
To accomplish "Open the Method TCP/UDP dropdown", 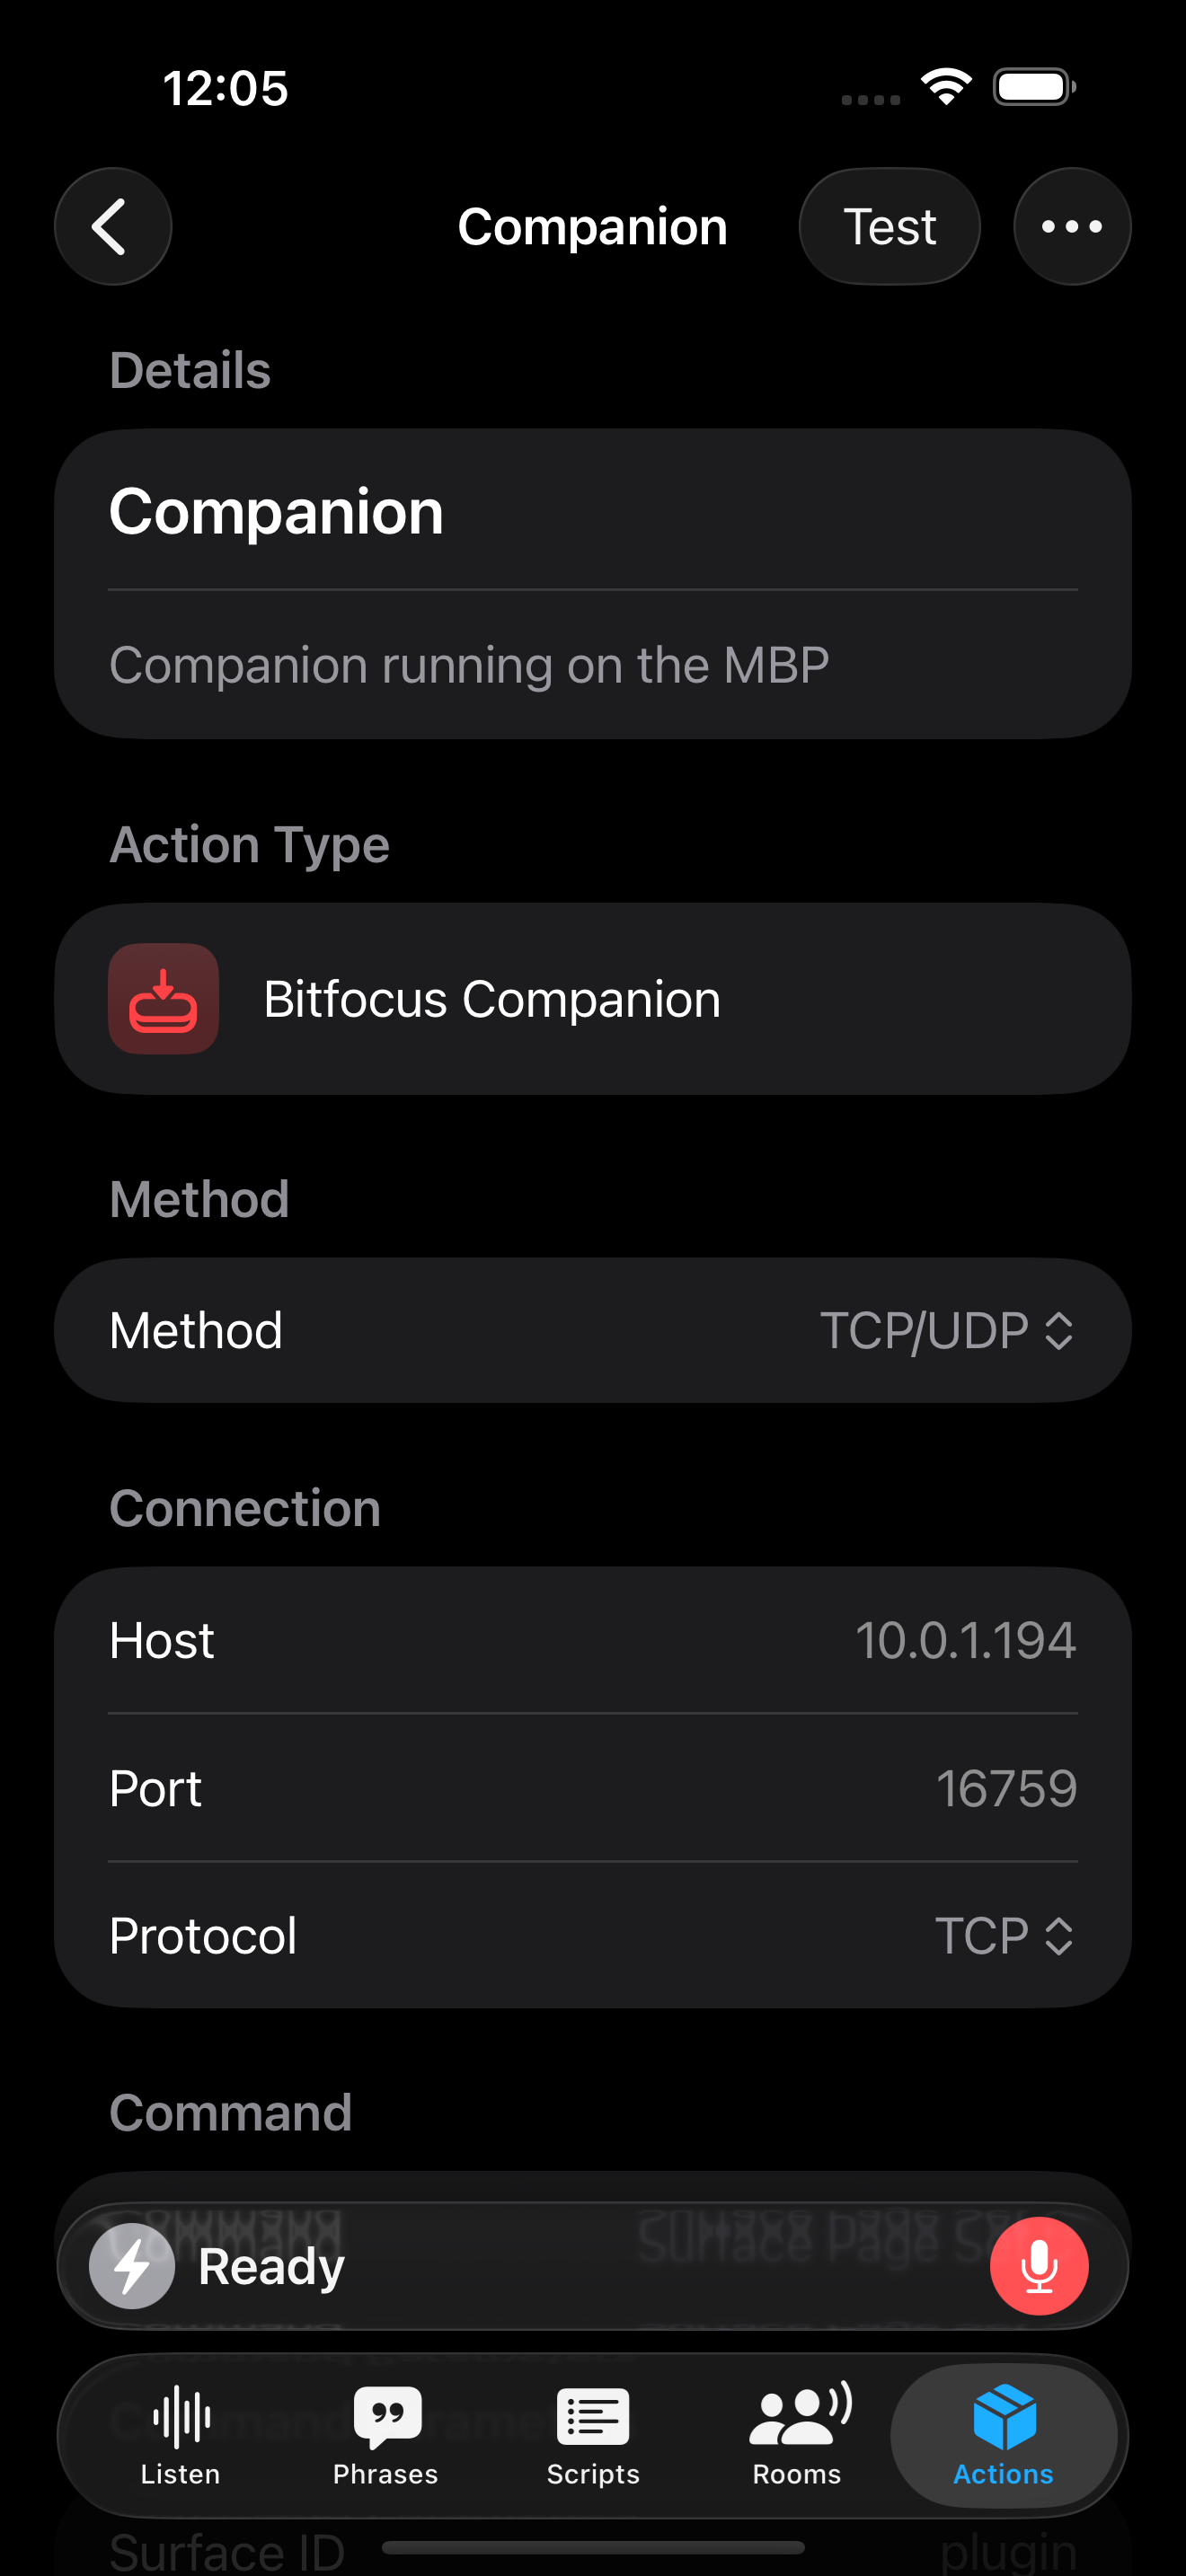I will point(946,1330).
